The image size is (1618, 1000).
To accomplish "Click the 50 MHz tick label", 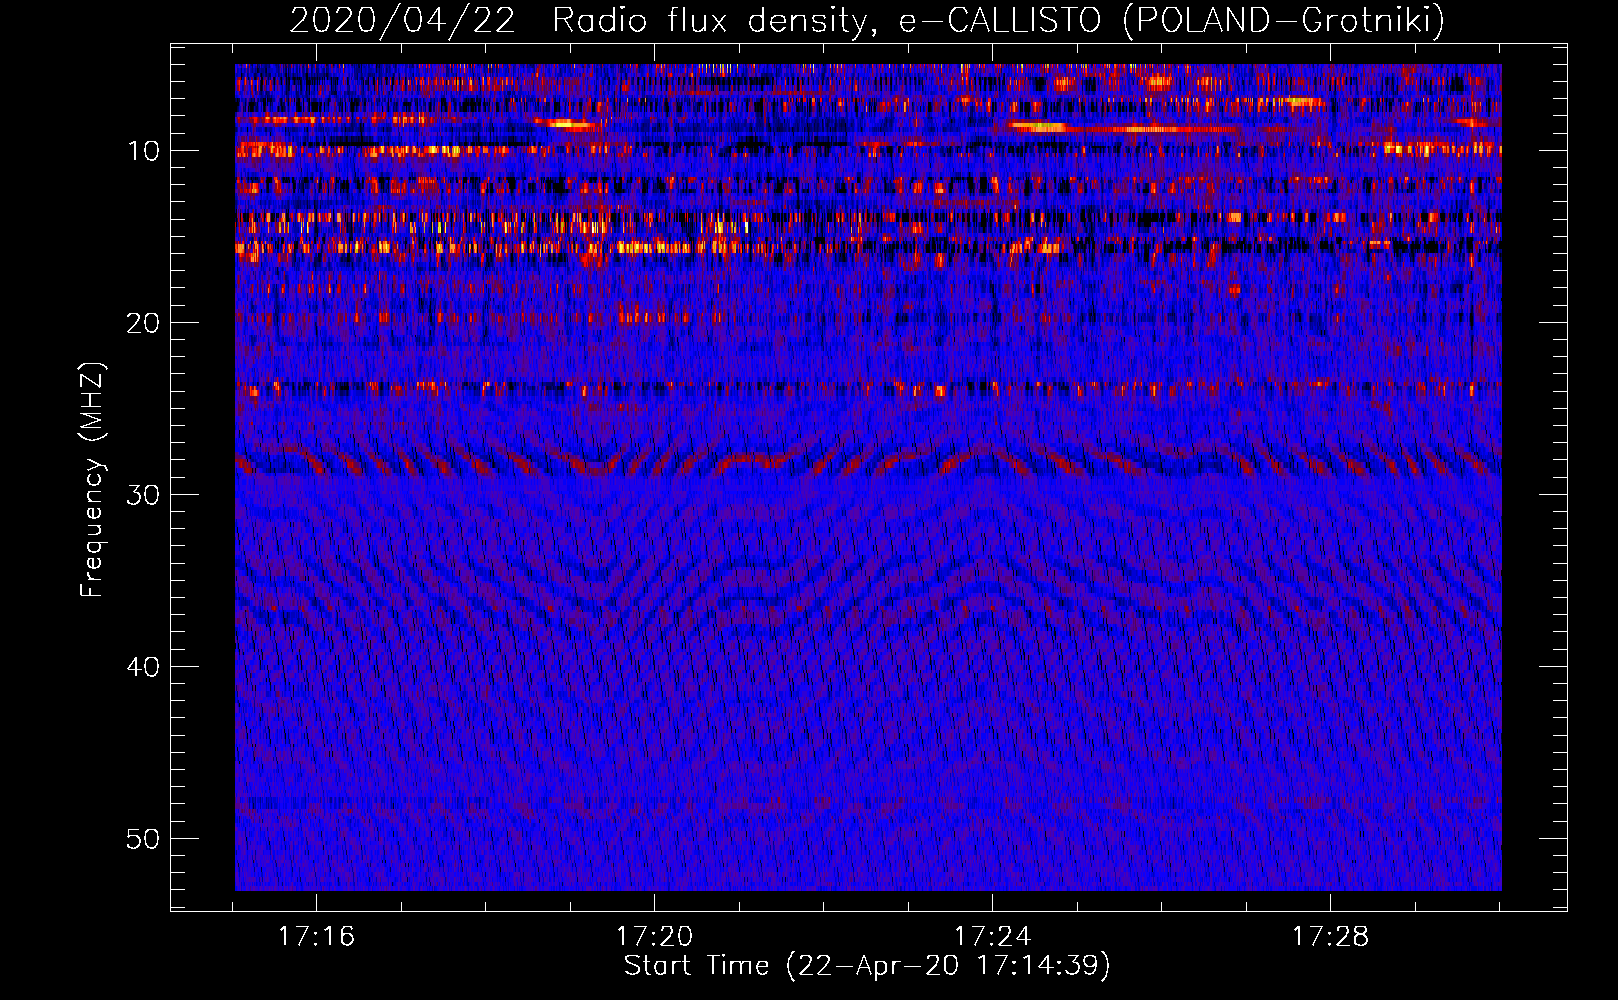I will (x=144, y=839).
